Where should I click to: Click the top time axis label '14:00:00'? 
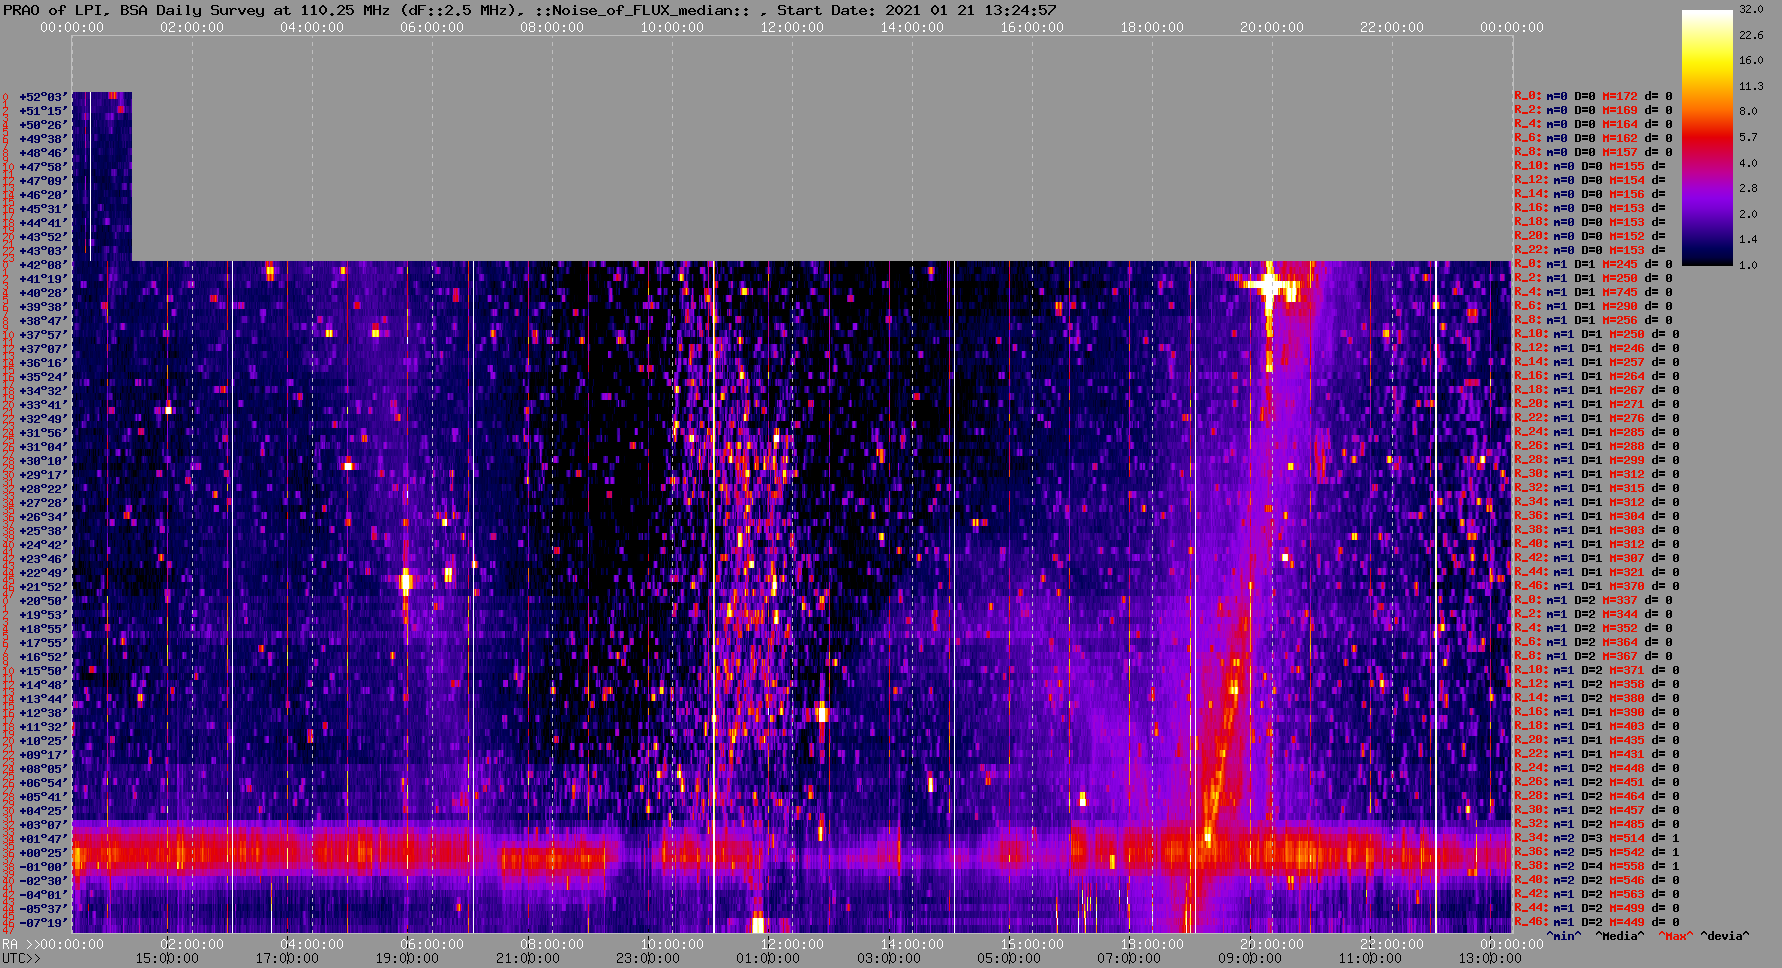click(912, 27)
